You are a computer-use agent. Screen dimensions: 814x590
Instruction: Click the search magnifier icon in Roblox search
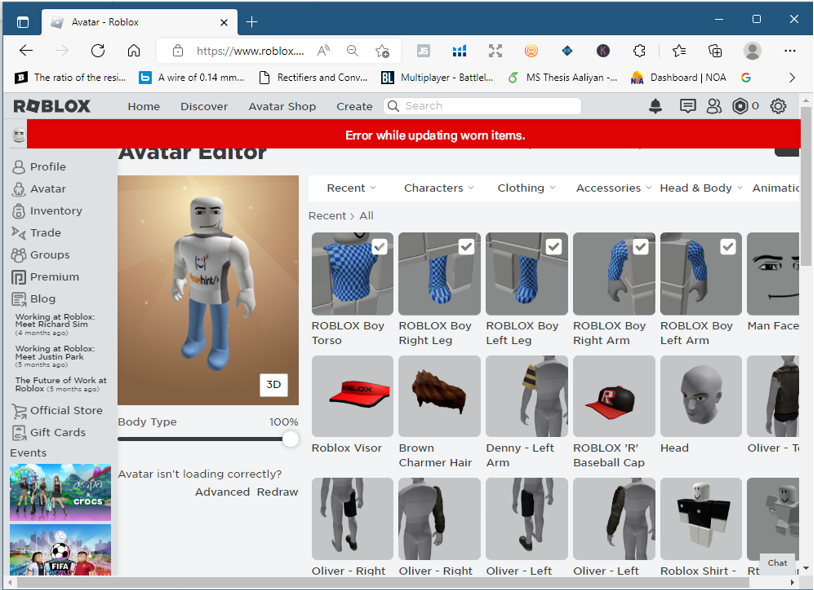(394, 106)
